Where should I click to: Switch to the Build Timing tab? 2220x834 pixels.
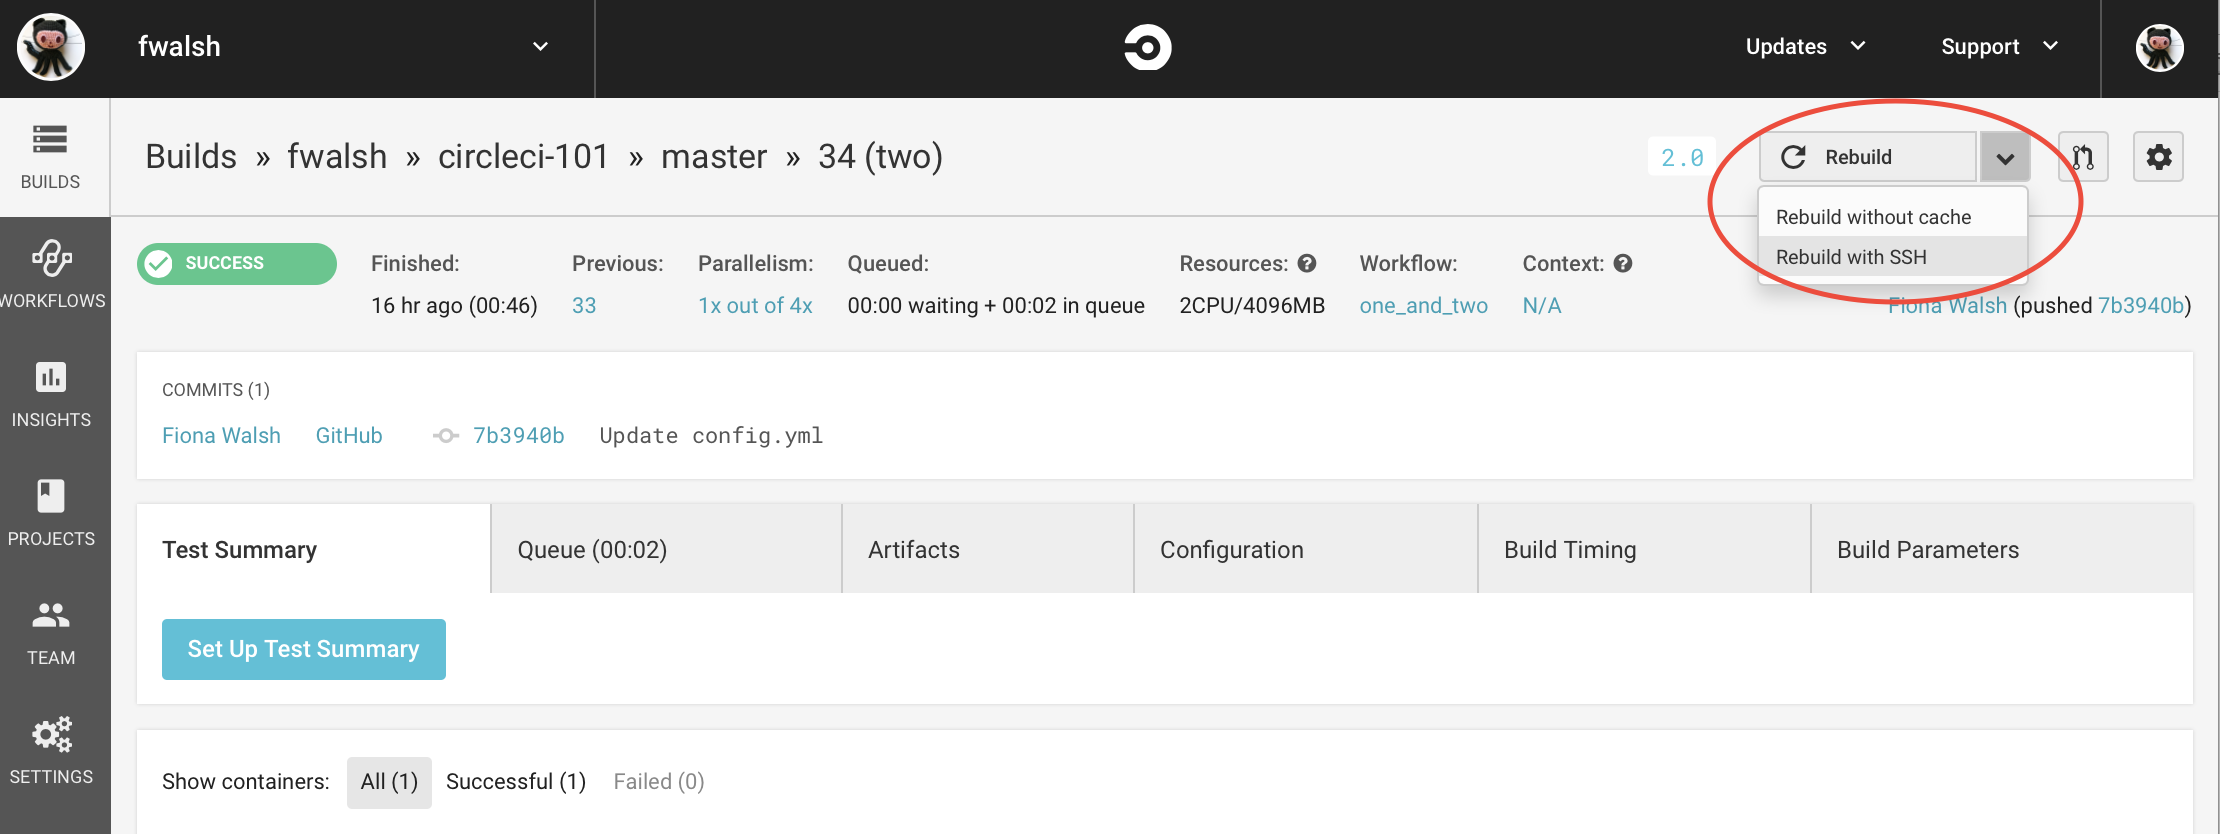pos(1644,549)
